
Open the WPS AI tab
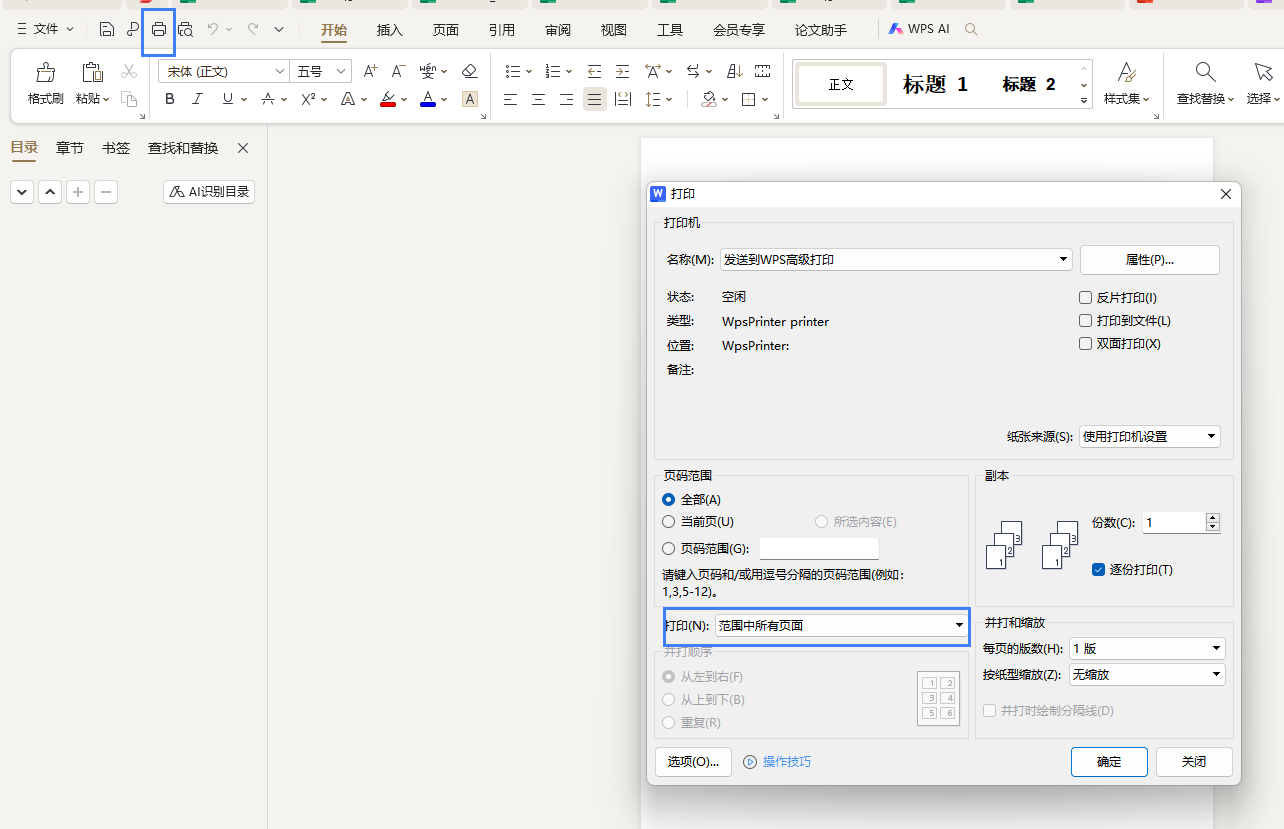(x=919, y=29)
